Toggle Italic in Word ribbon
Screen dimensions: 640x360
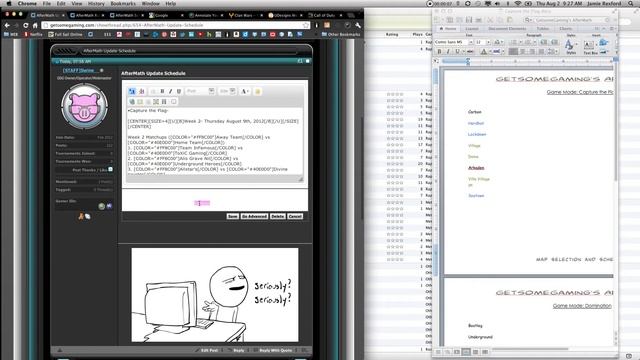point(448,52)
